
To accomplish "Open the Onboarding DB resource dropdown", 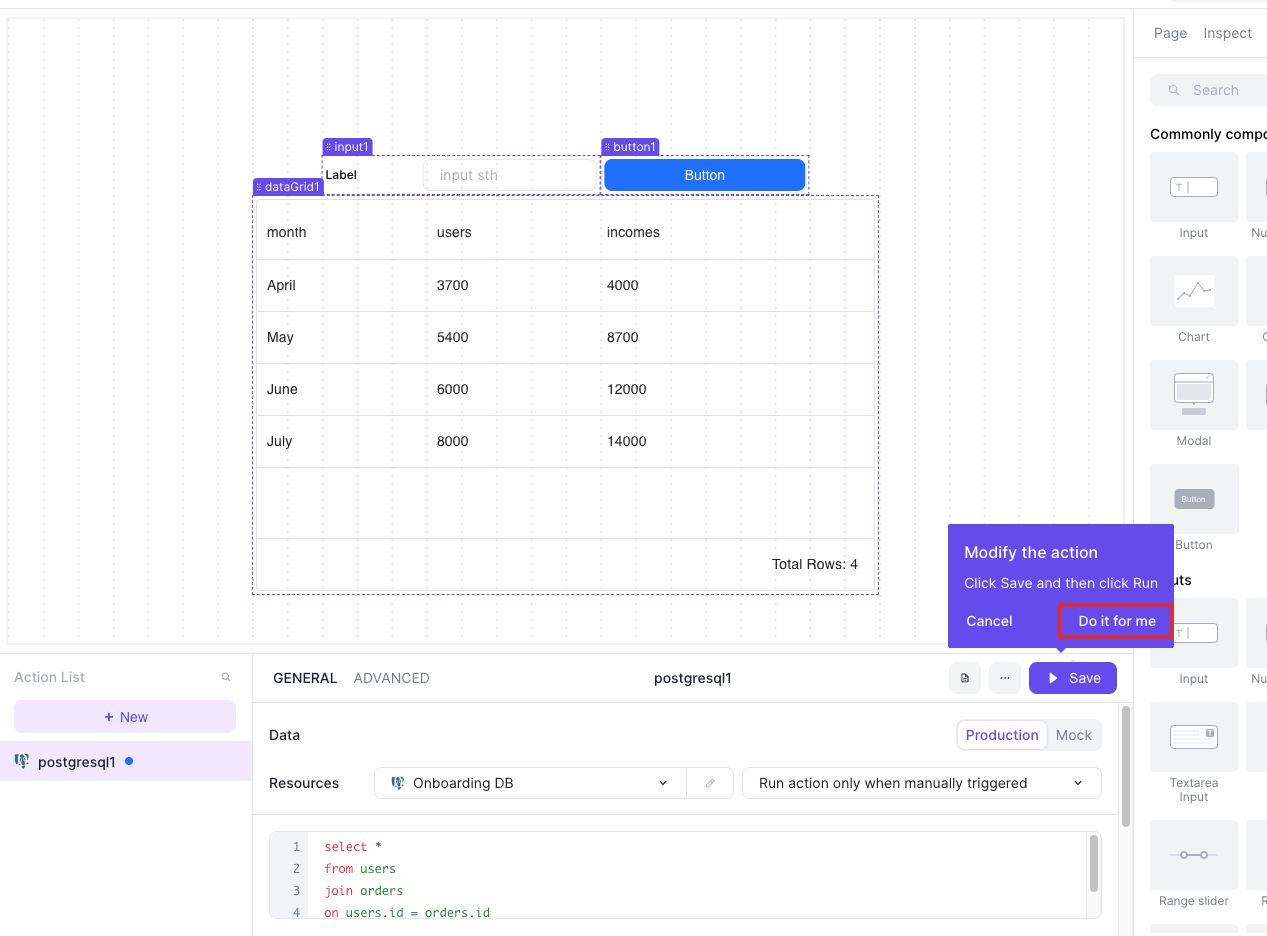I will [x=530, y=783].
